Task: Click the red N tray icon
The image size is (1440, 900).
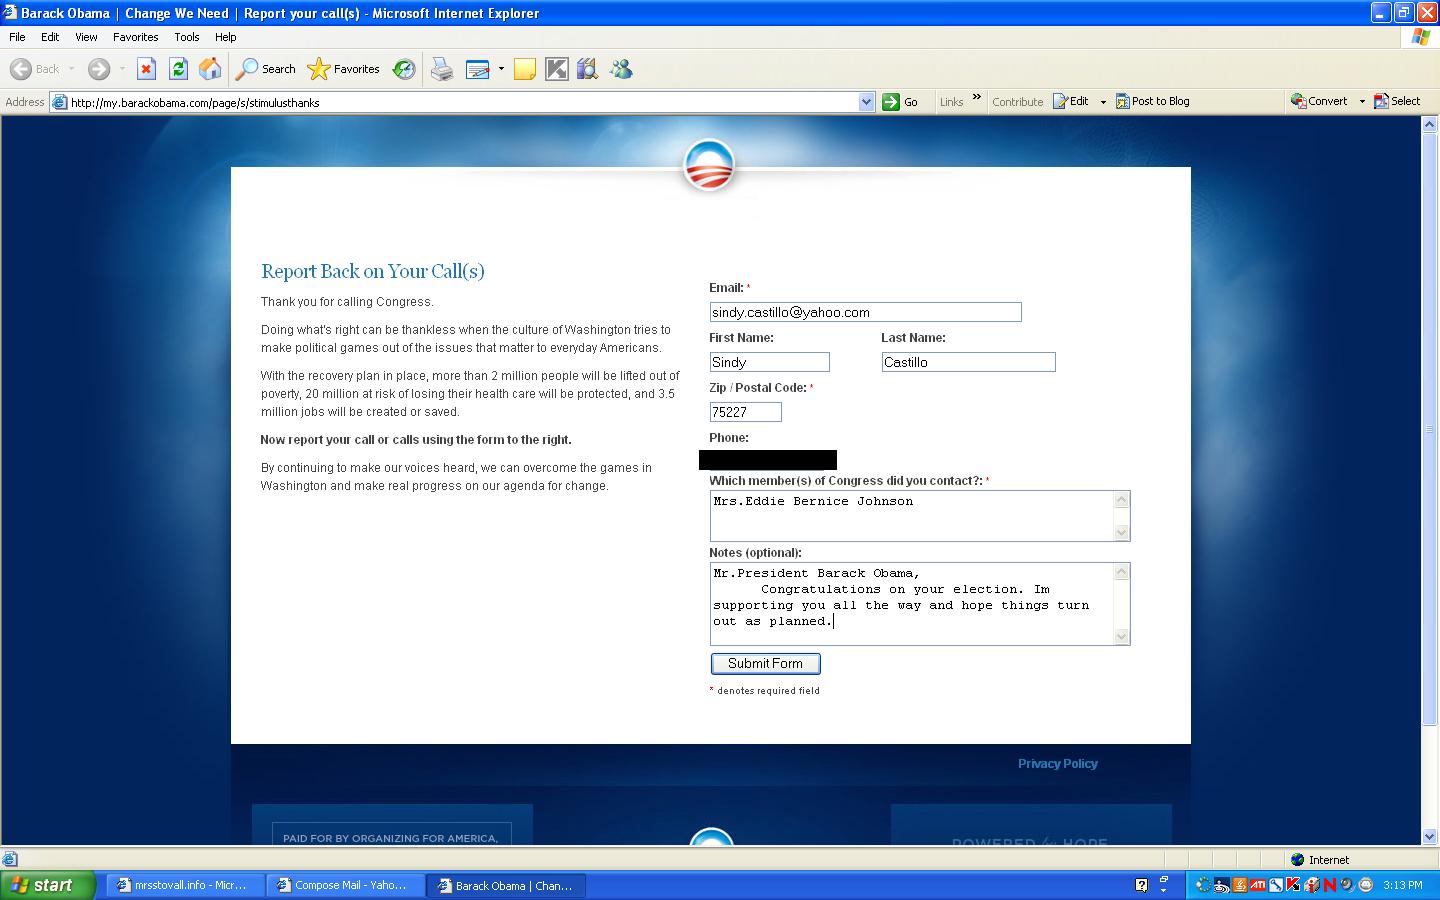Action: [1329, 885]
